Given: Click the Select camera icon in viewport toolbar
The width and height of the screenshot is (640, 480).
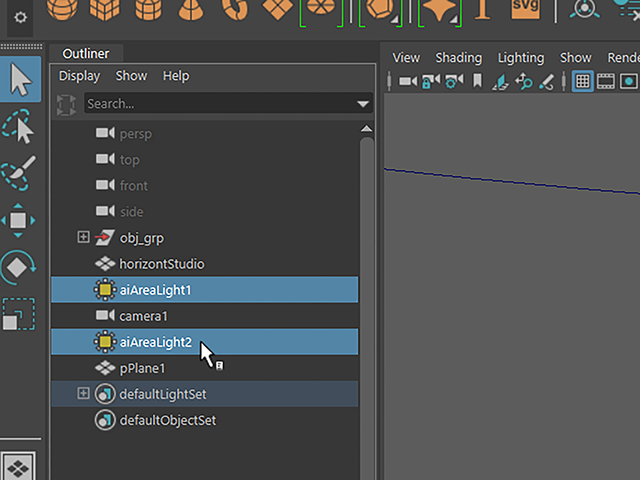Looking at the screenshot, I should click(408, 82).
